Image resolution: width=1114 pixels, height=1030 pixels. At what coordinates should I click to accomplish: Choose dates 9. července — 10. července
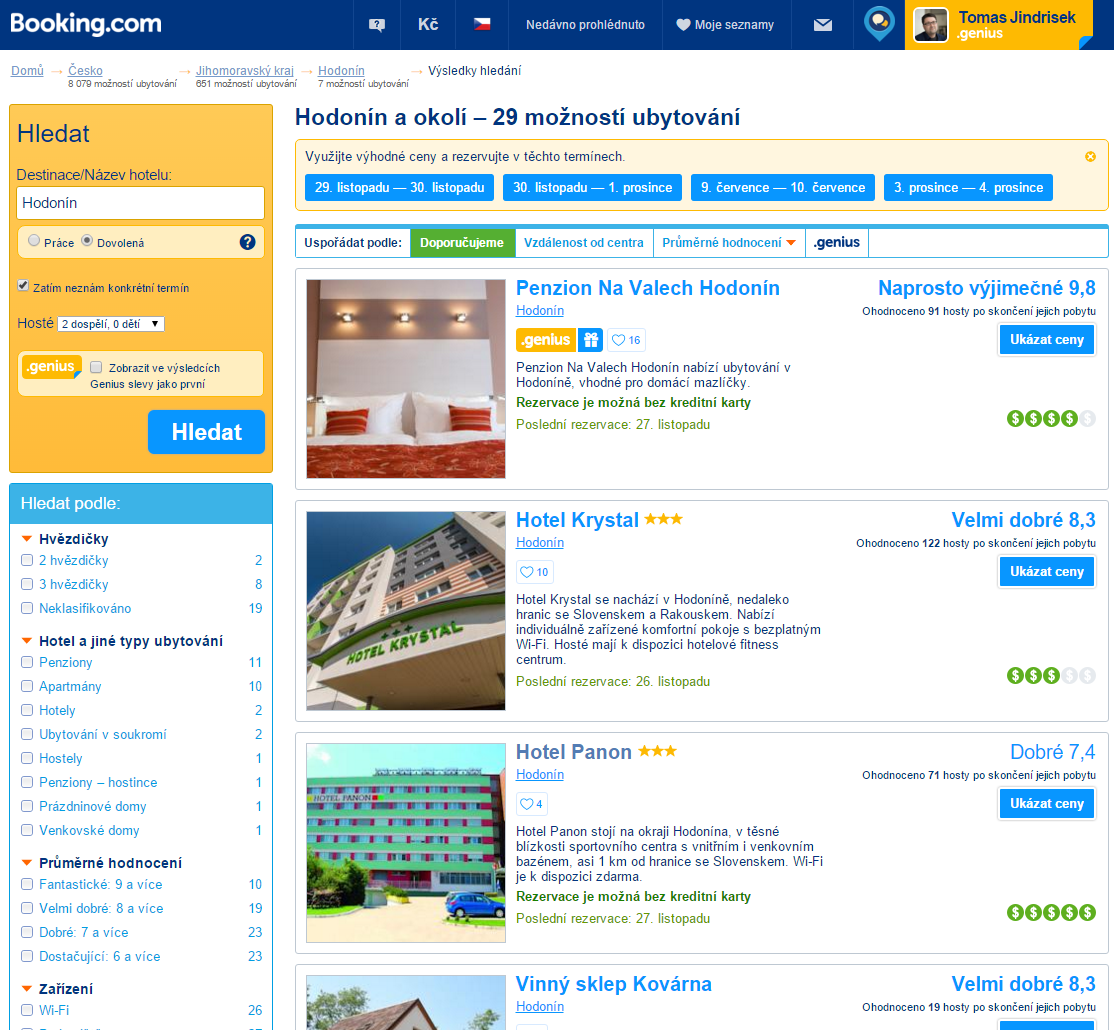tap(782, 188)
